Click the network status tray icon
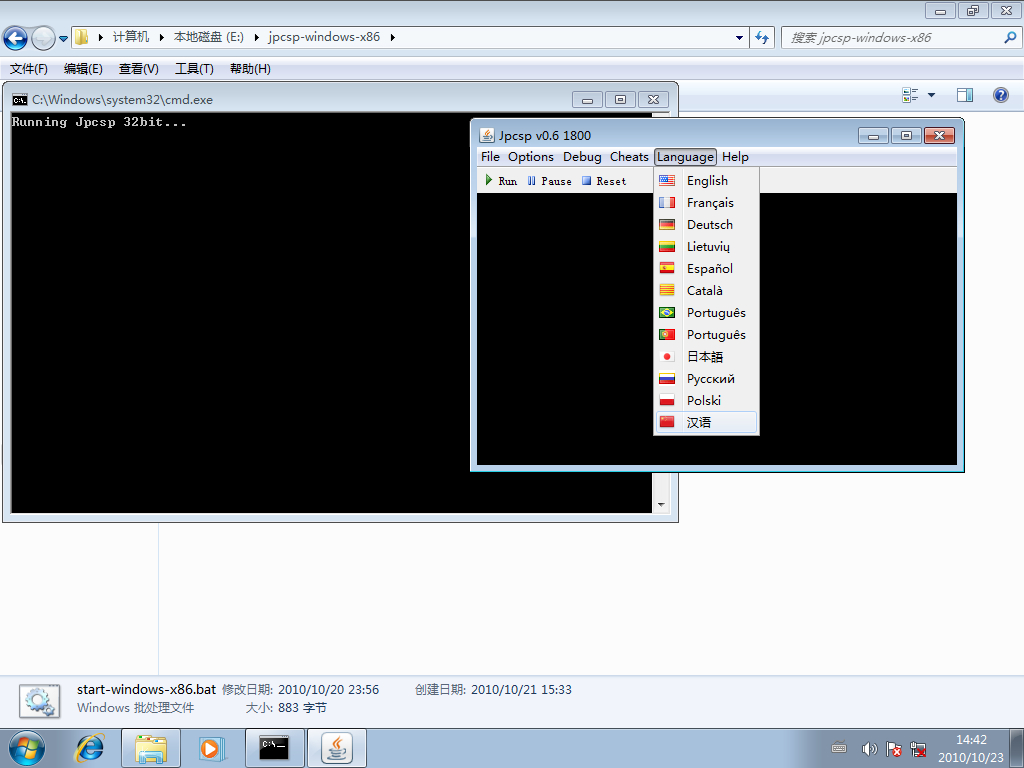 (x=918, y=749)
